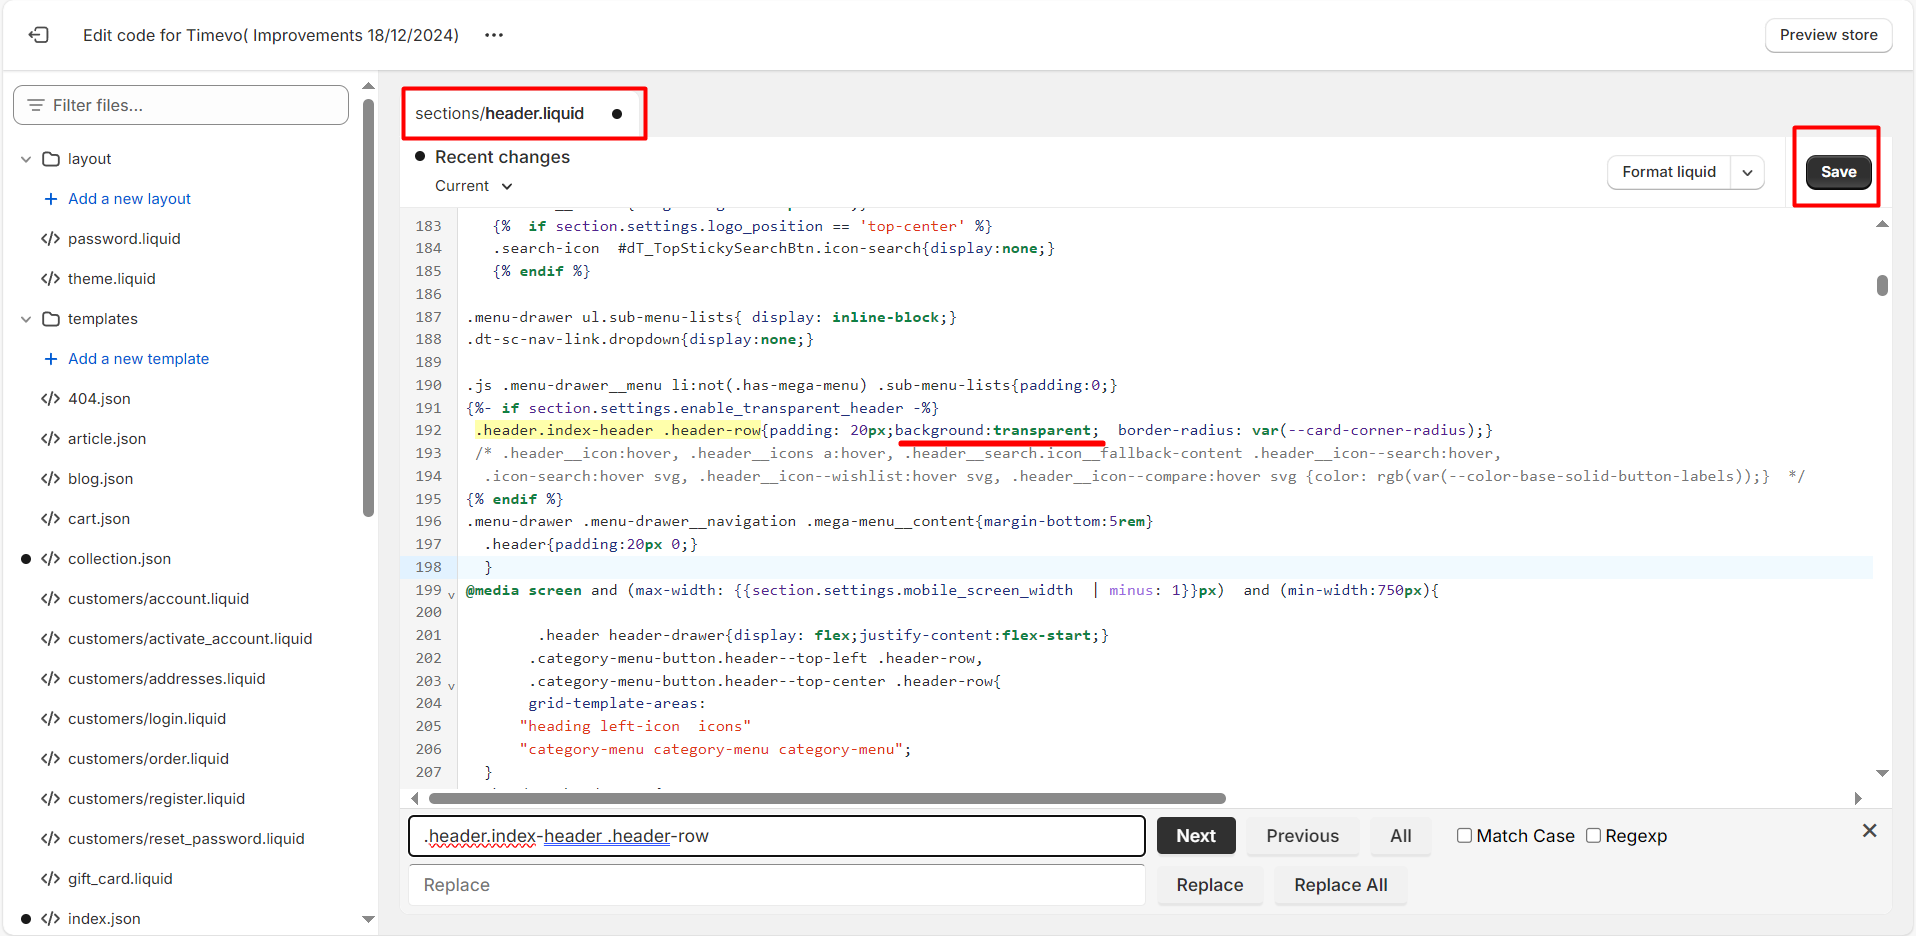Click sidebar scroll down arrow
1916x936 pixels.
[x=368, y=919]
